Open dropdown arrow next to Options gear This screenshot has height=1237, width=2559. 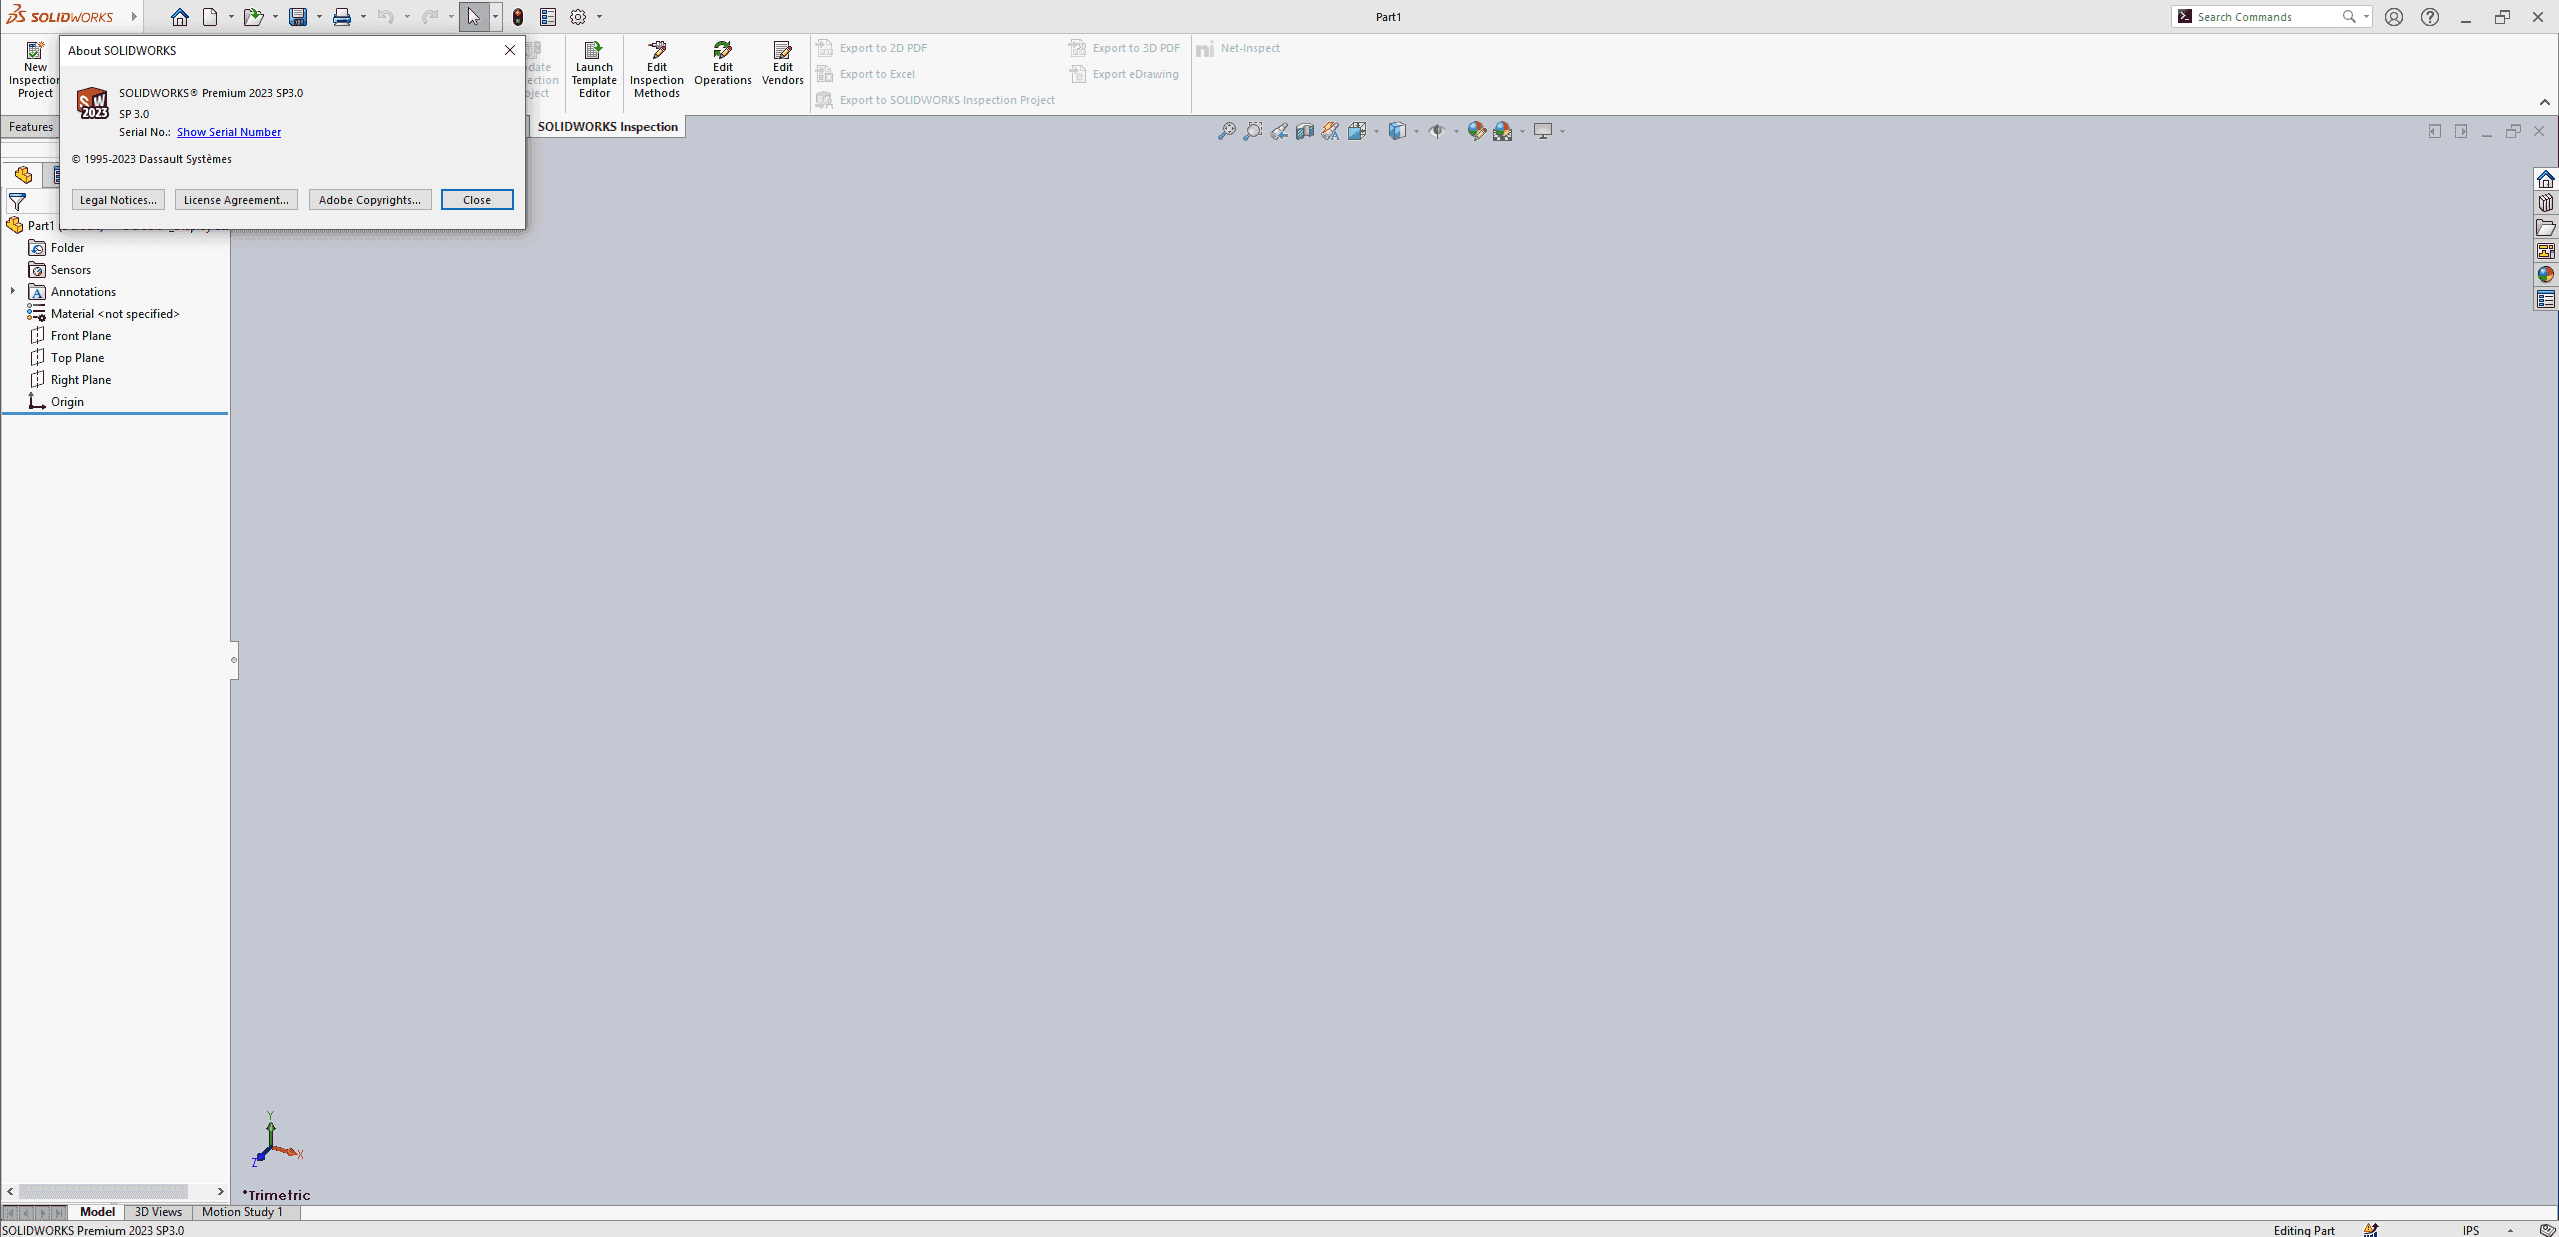click(600, 17)
